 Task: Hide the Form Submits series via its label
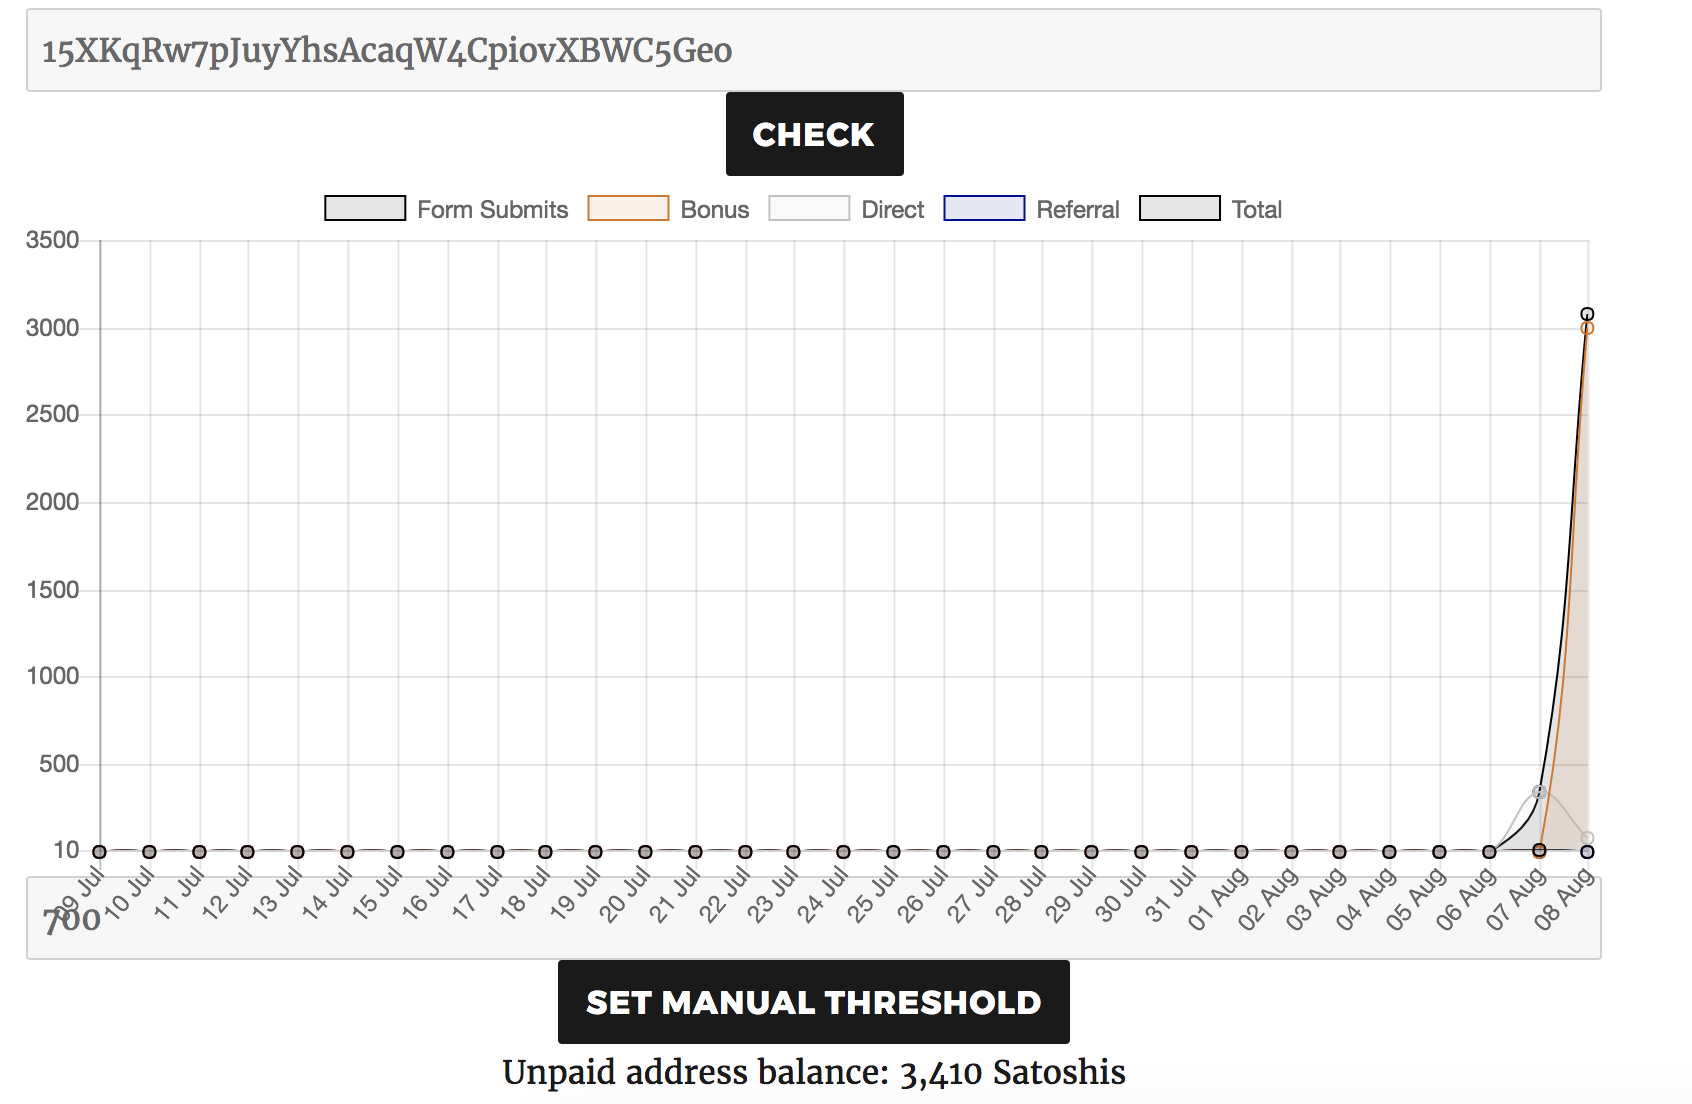point(492,209)
